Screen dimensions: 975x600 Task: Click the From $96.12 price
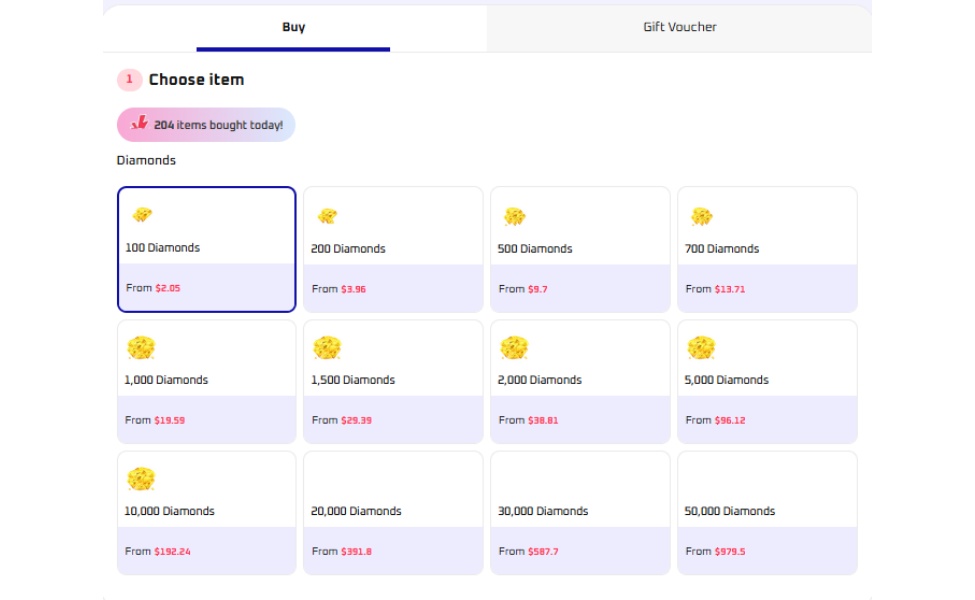point(715,420)
